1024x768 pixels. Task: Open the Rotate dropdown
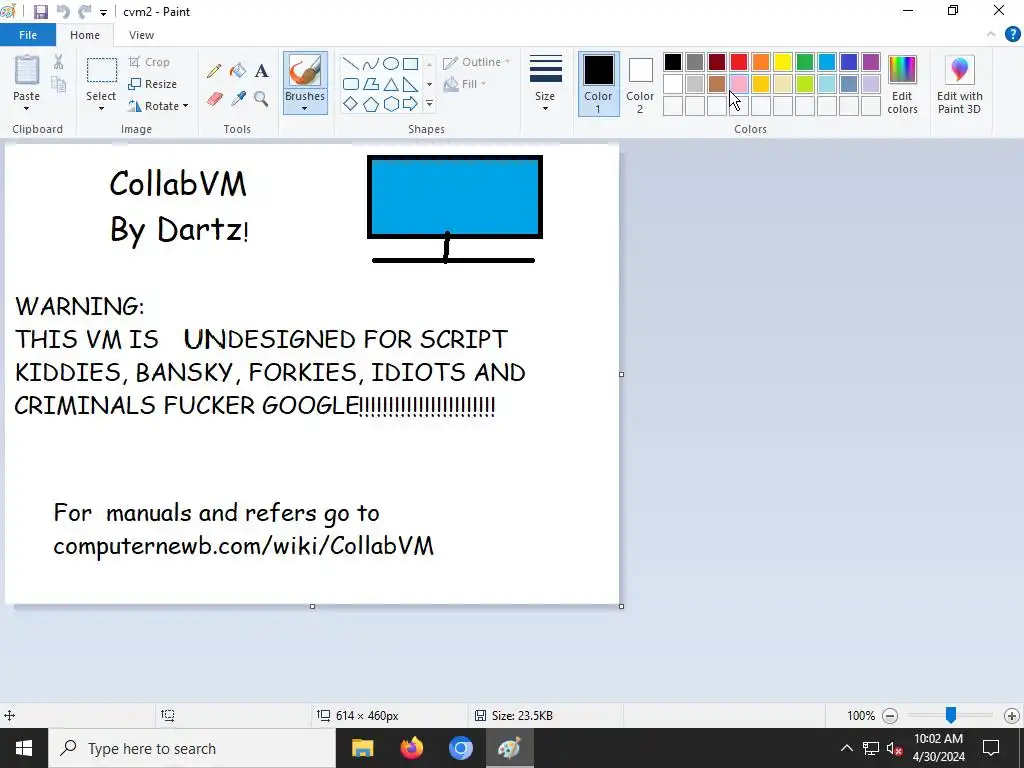(158, 106)
